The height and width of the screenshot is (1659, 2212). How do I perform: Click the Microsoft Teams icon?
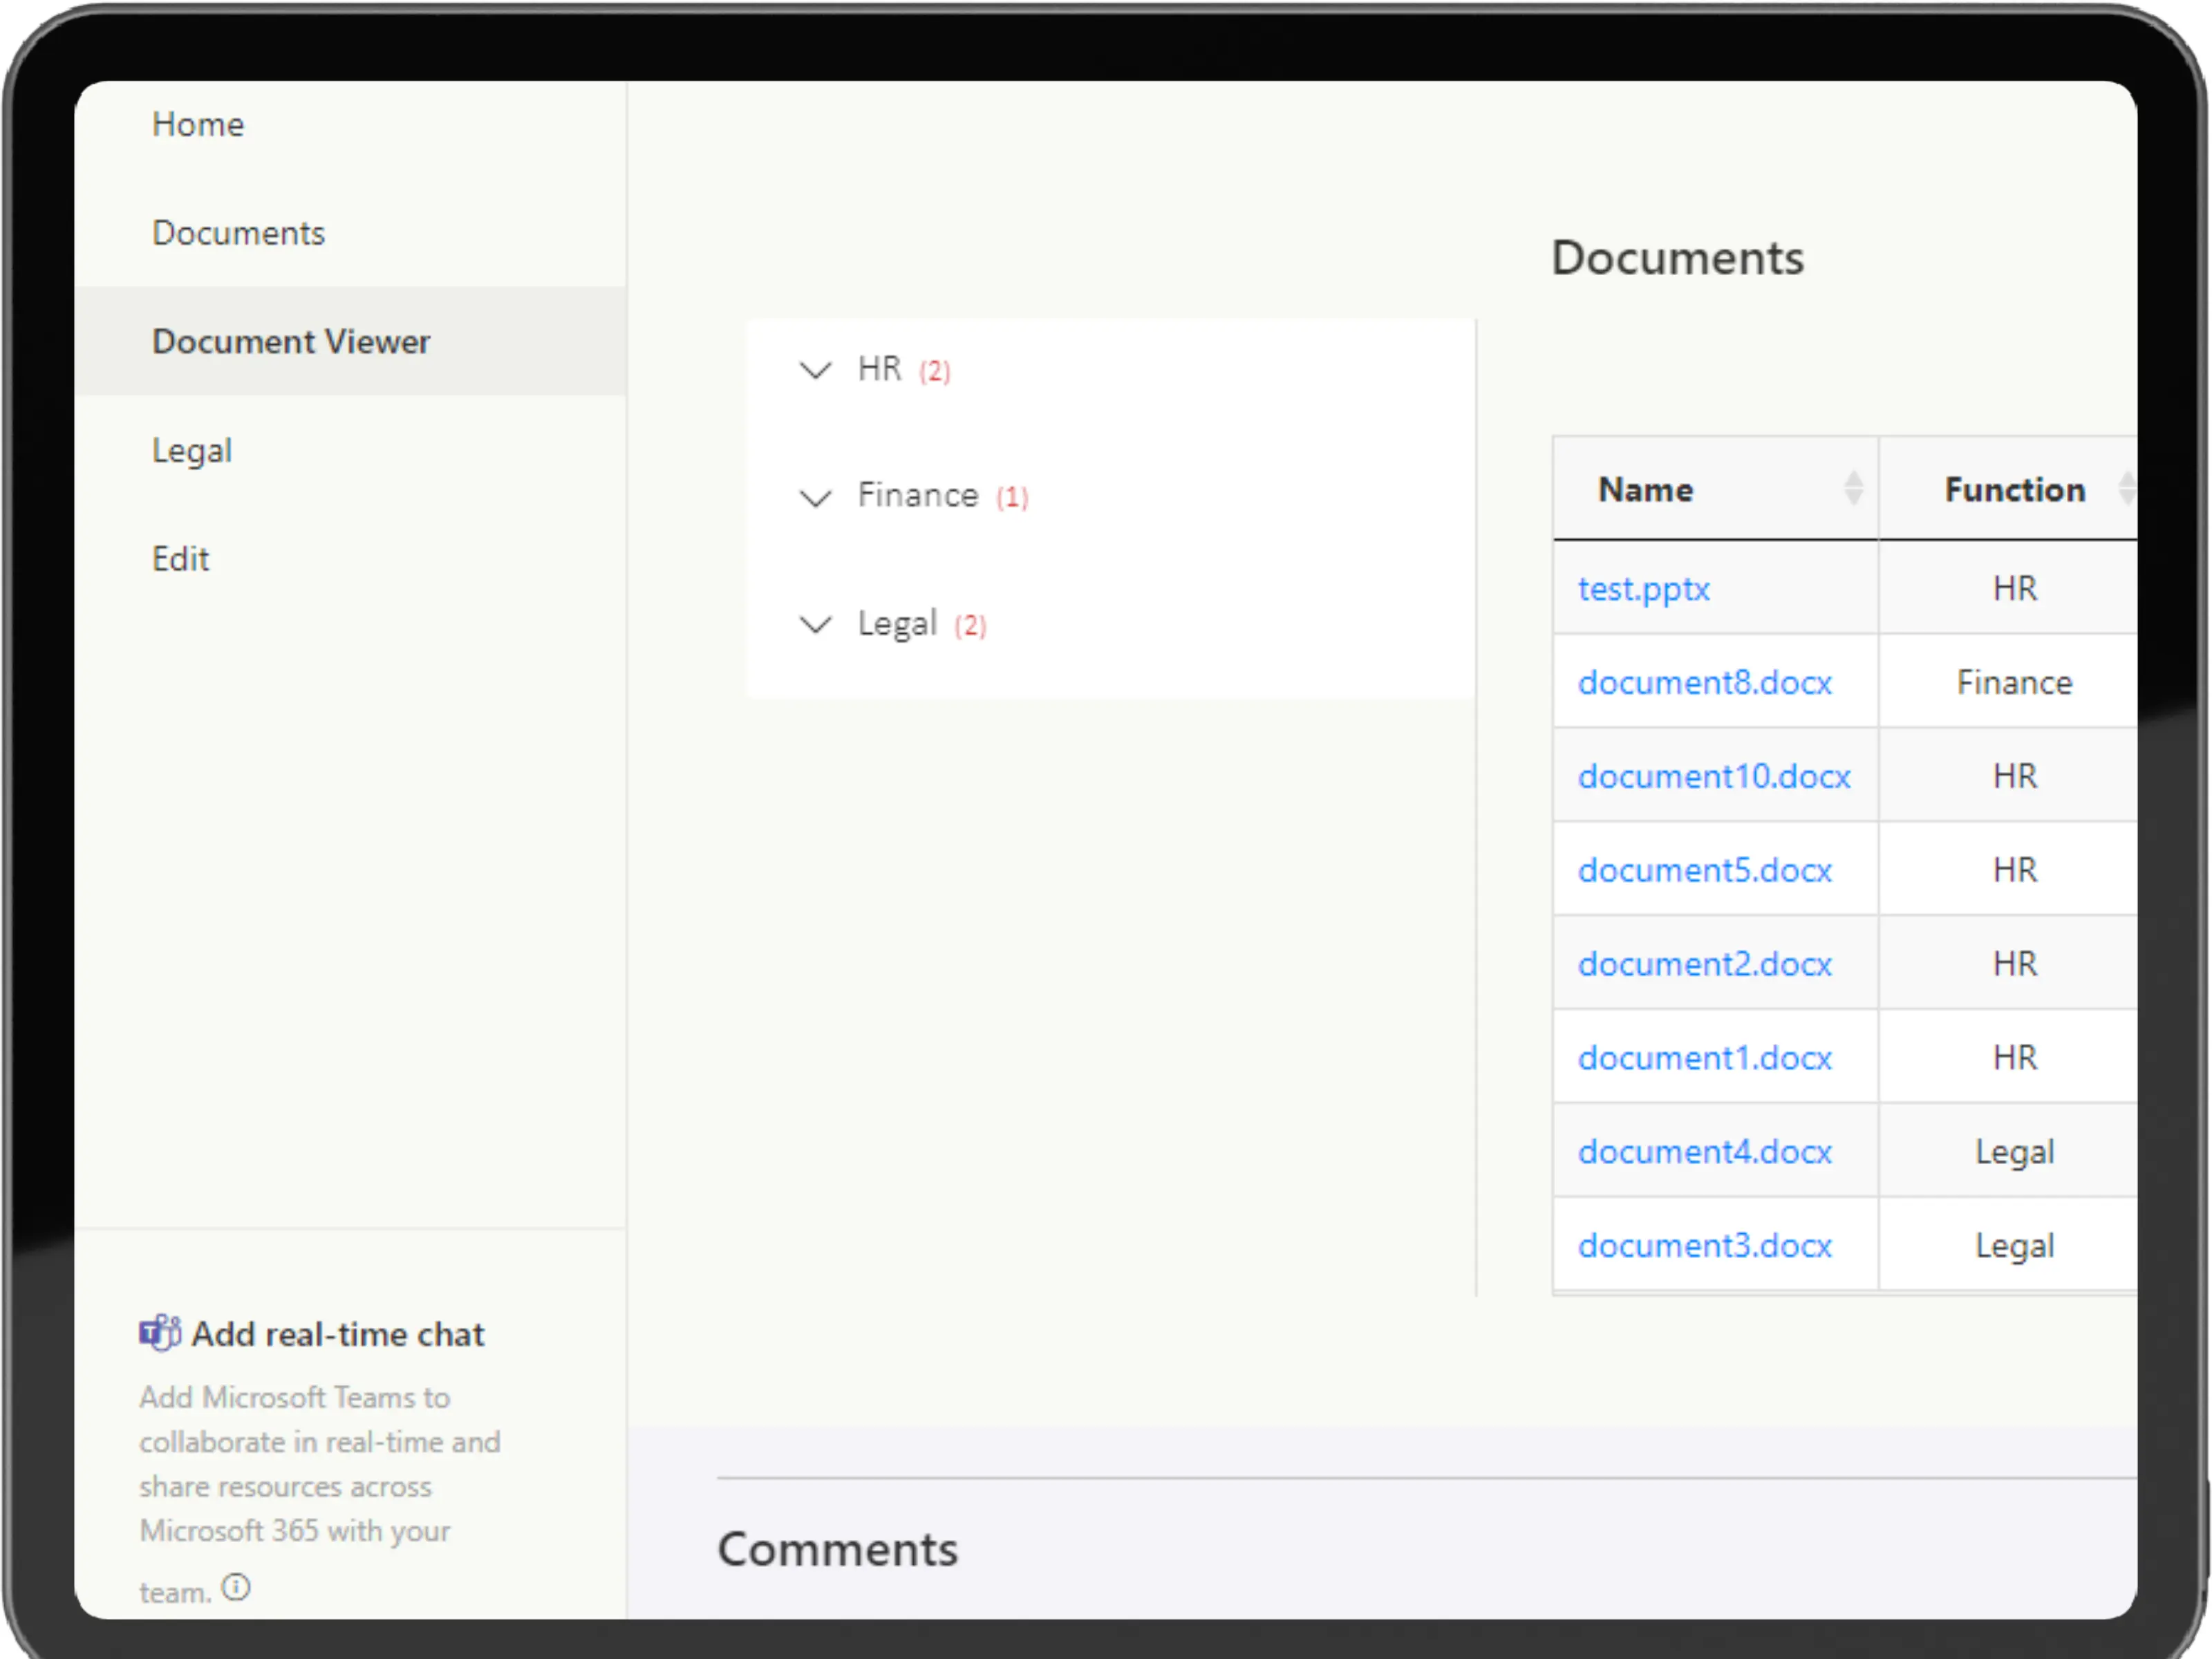point(160,1333)
